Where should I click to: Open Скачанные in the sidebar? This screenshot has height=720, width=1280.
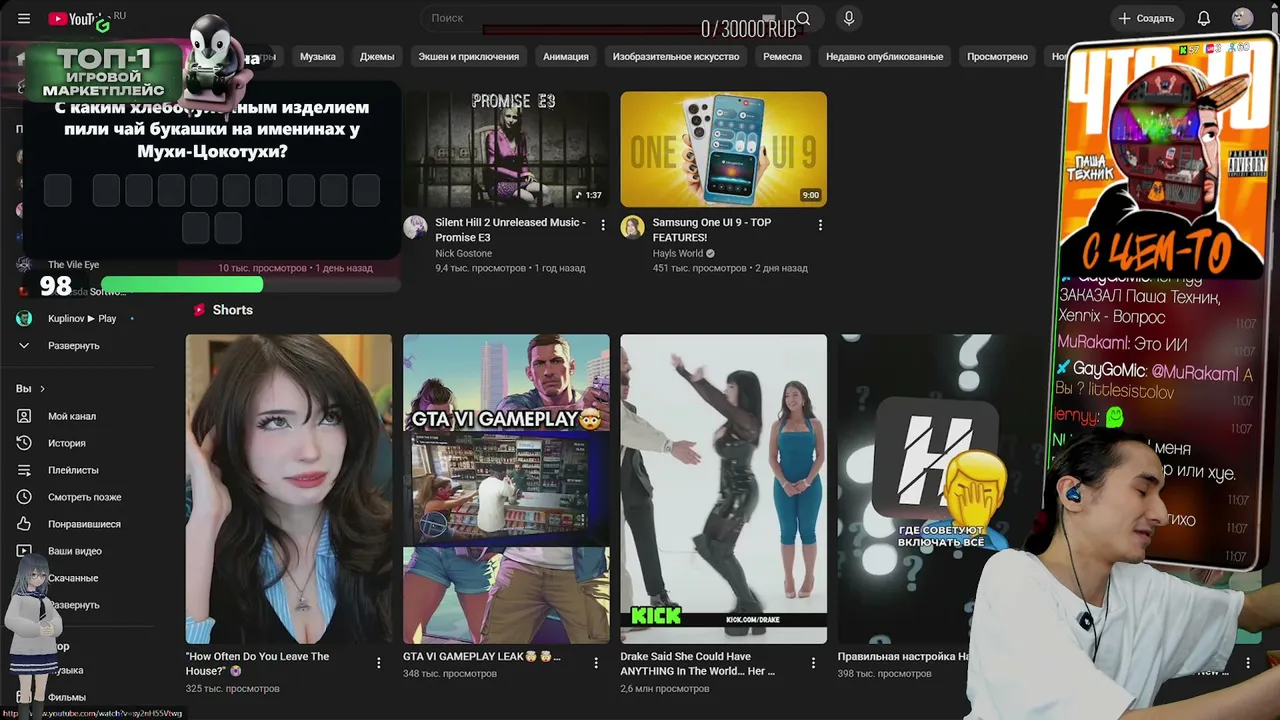(x=74, y=578)
